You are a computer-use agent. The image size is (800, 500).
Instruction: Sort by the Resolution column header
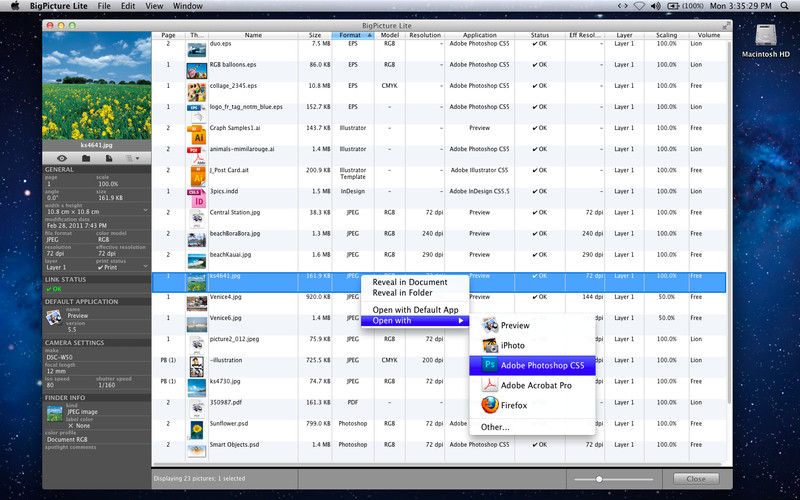click(x=425, y=35)
